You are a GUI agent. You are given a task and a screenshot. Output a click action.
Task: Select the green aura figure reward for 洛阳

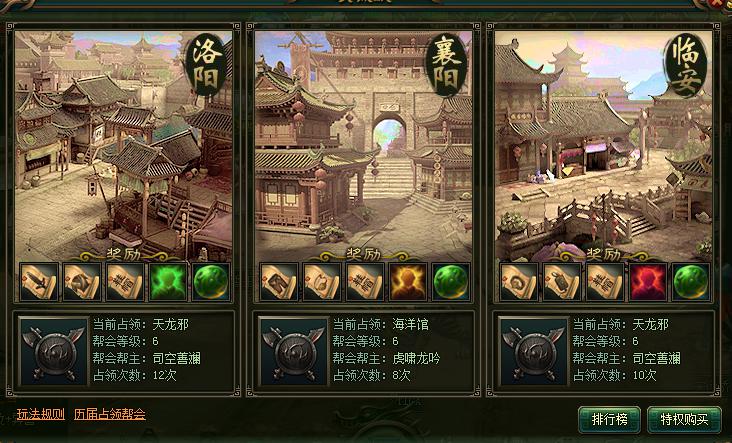click(x=168, y=281)
